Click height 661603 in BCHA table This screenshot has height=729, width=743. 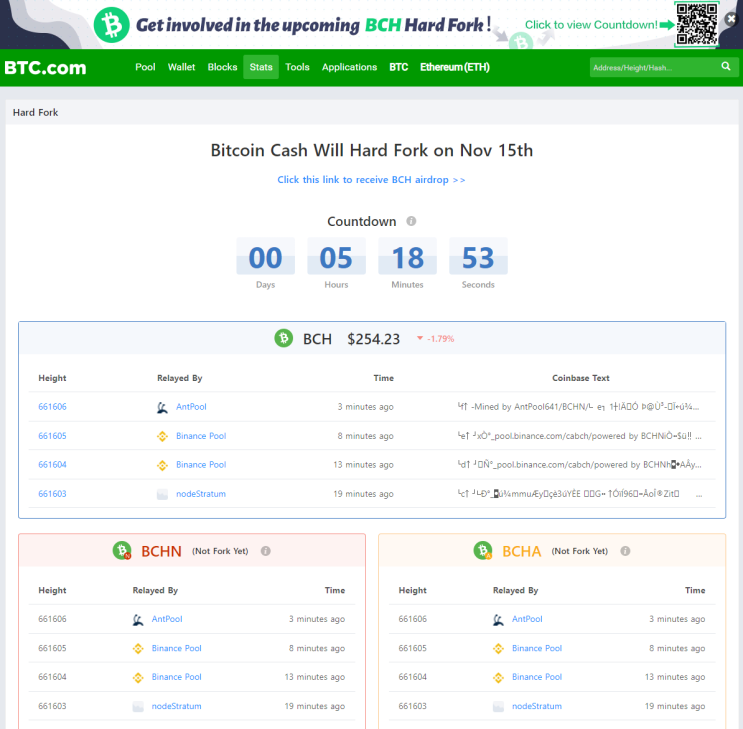[412, 706]
